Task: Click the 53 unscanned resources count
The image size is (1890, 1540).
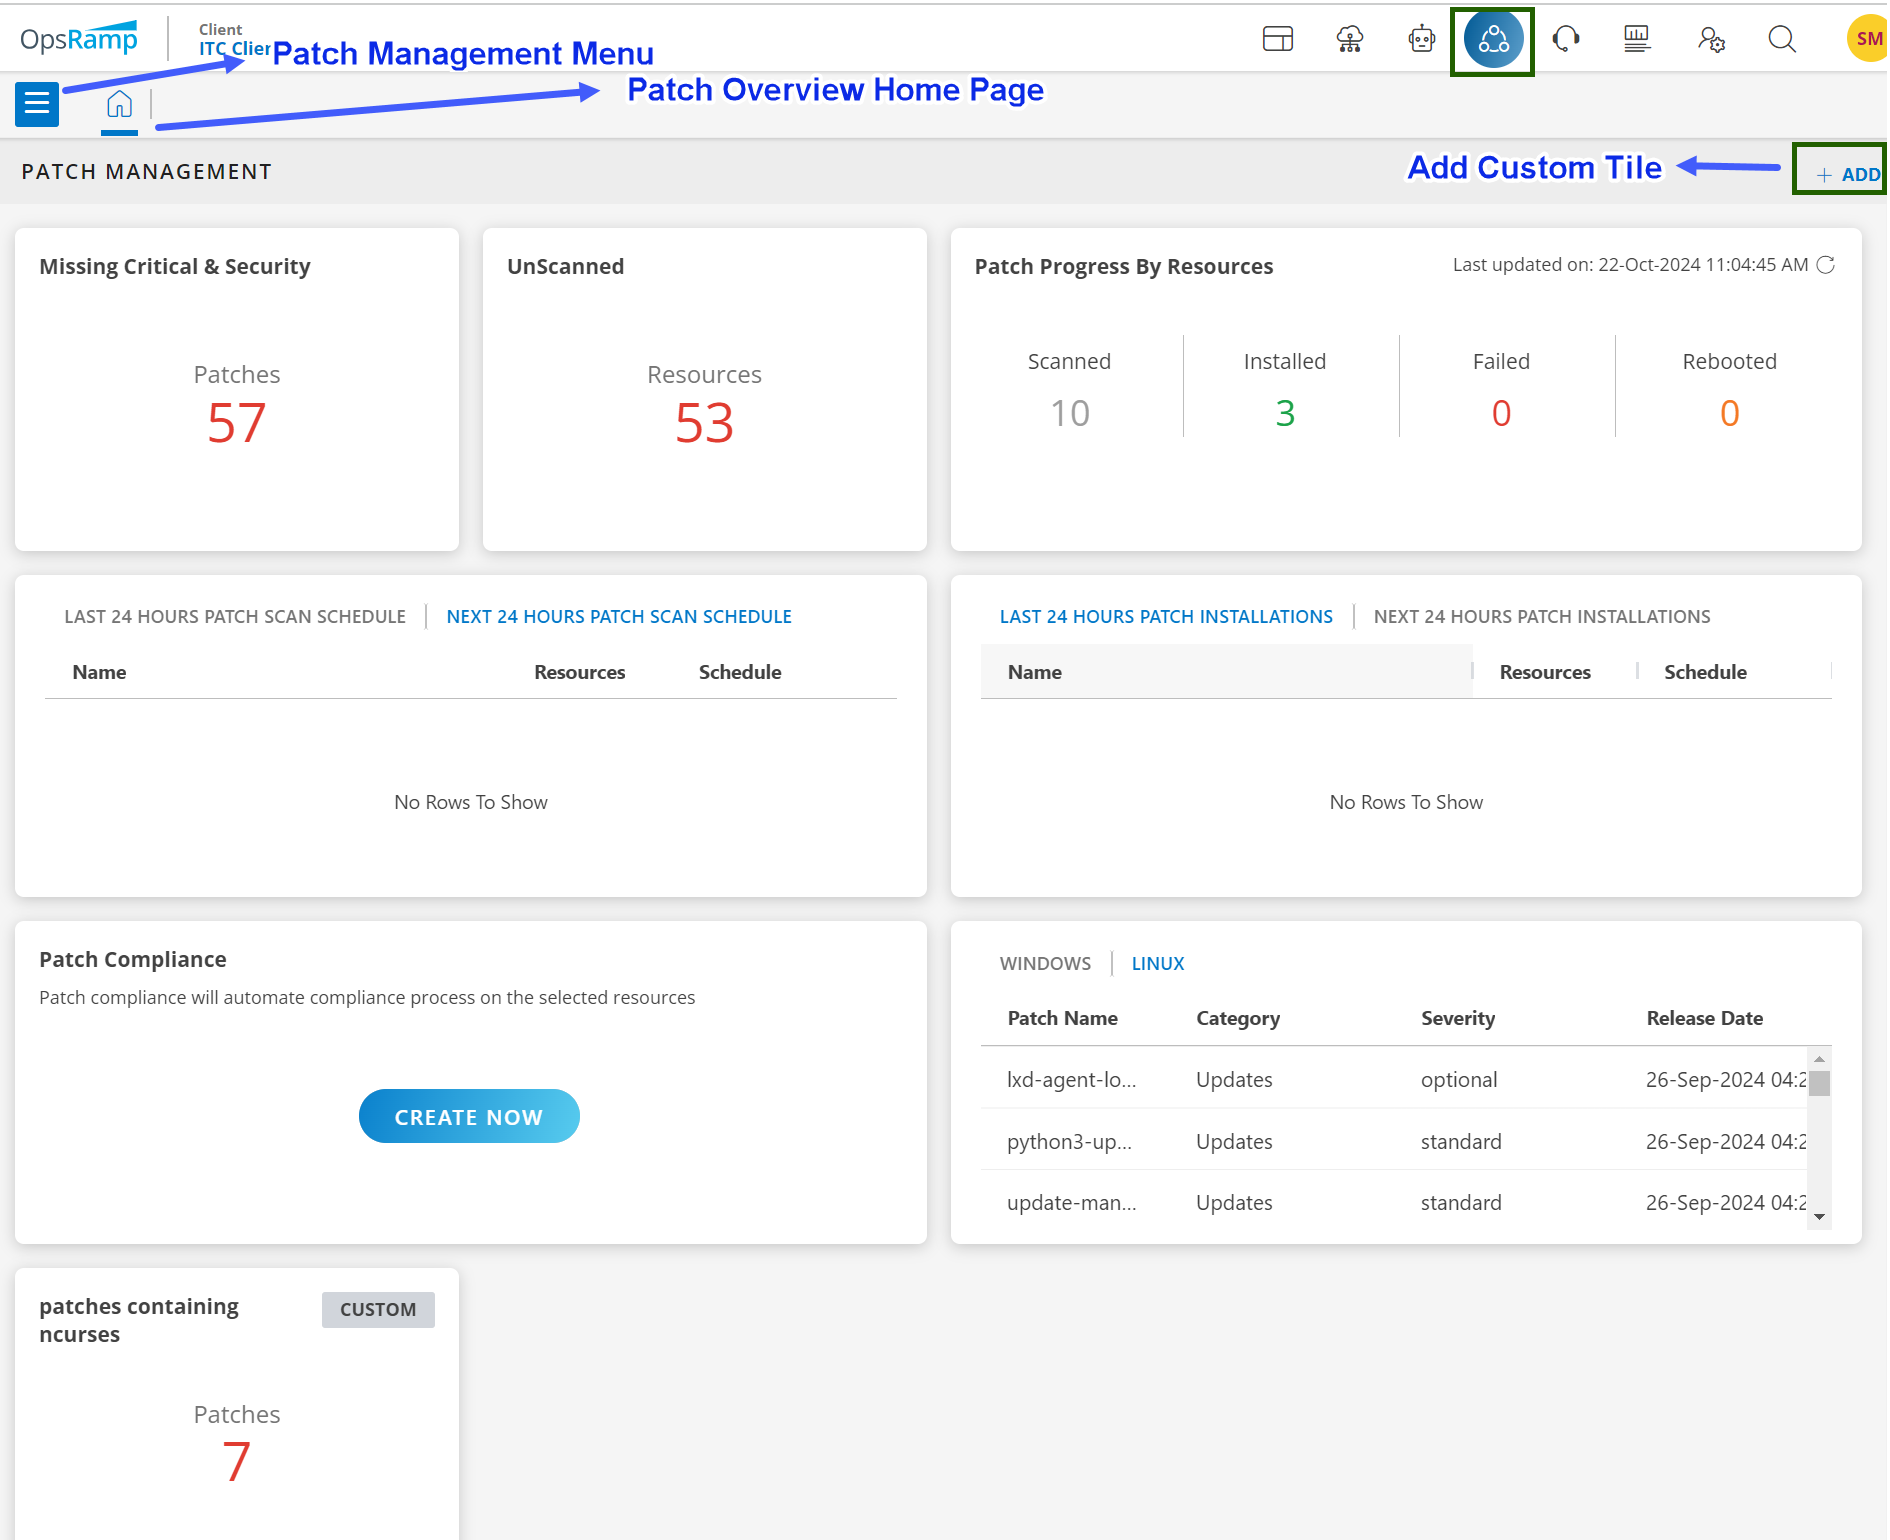Action: click(x=704, y=423)
